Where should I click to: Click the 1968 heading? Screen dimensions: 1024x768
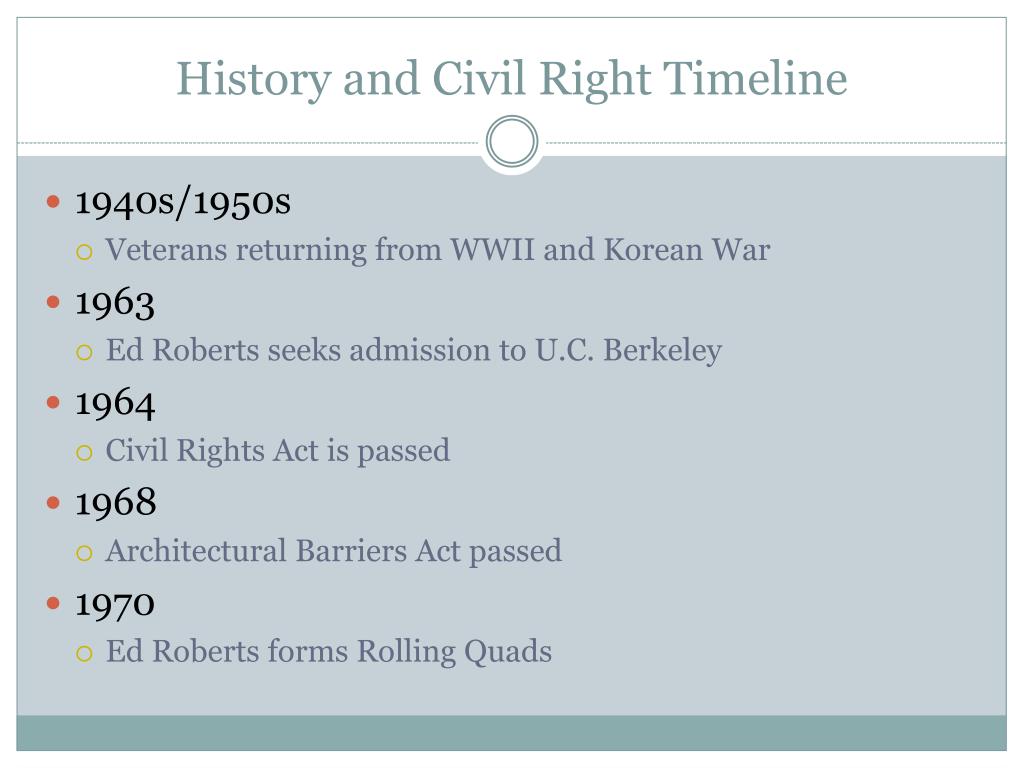click(x=116, y=503)
